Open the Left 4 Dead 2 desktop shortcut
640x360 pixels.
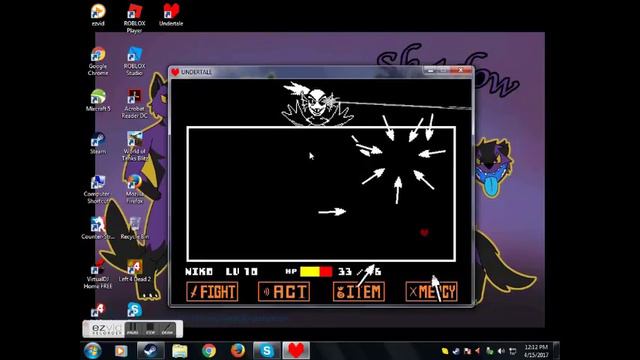click(134, 271)
